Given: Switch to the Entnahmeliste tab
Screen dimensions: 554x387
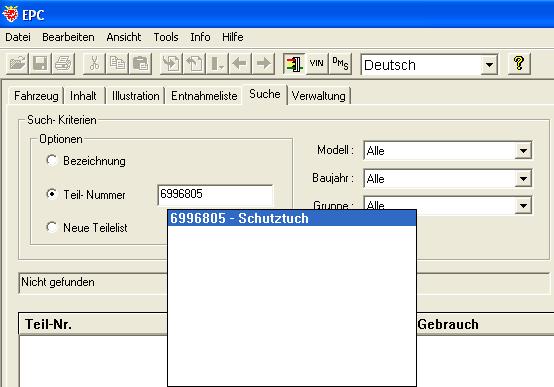Looking at the screenshot, I should [204, 96].
